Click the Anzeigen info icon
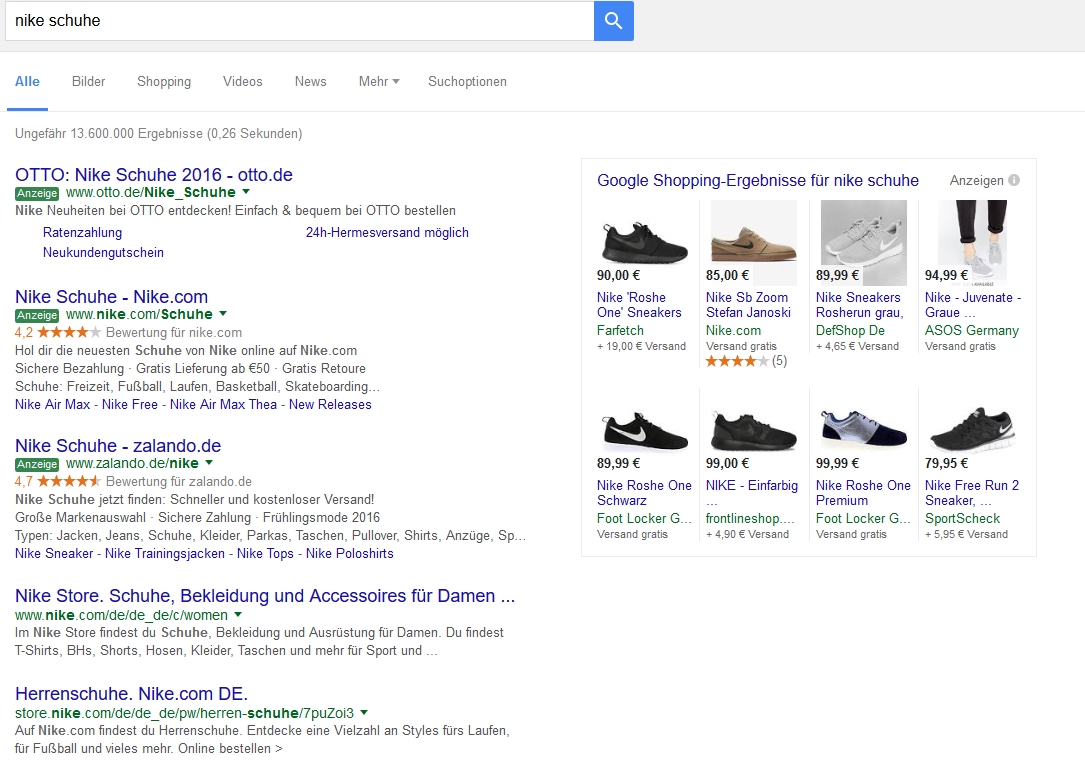Image resolution: width=1085 pixels, height=769 pixels. [1014, 180]
